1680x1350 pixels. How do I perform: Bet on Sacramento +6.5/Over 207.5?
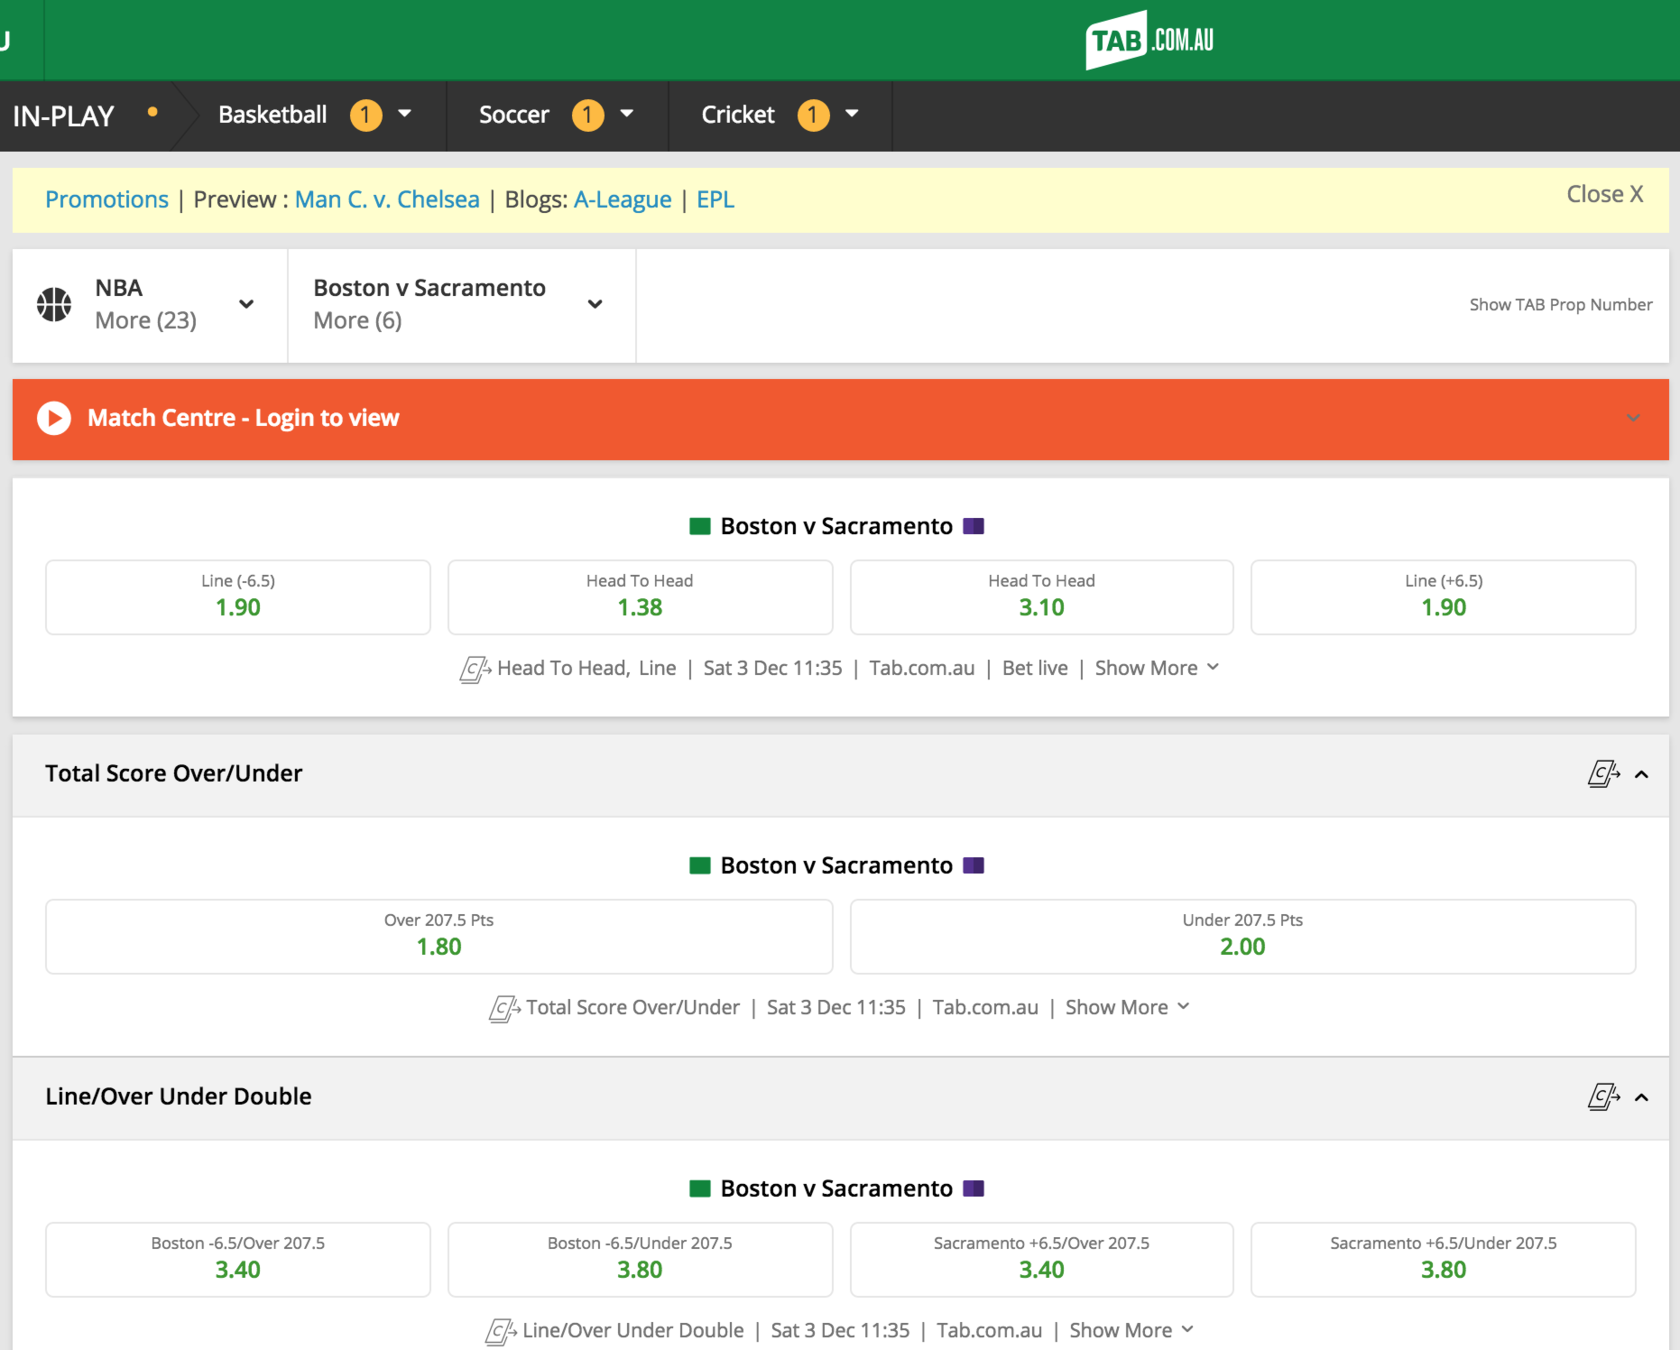(1042, 1259)
